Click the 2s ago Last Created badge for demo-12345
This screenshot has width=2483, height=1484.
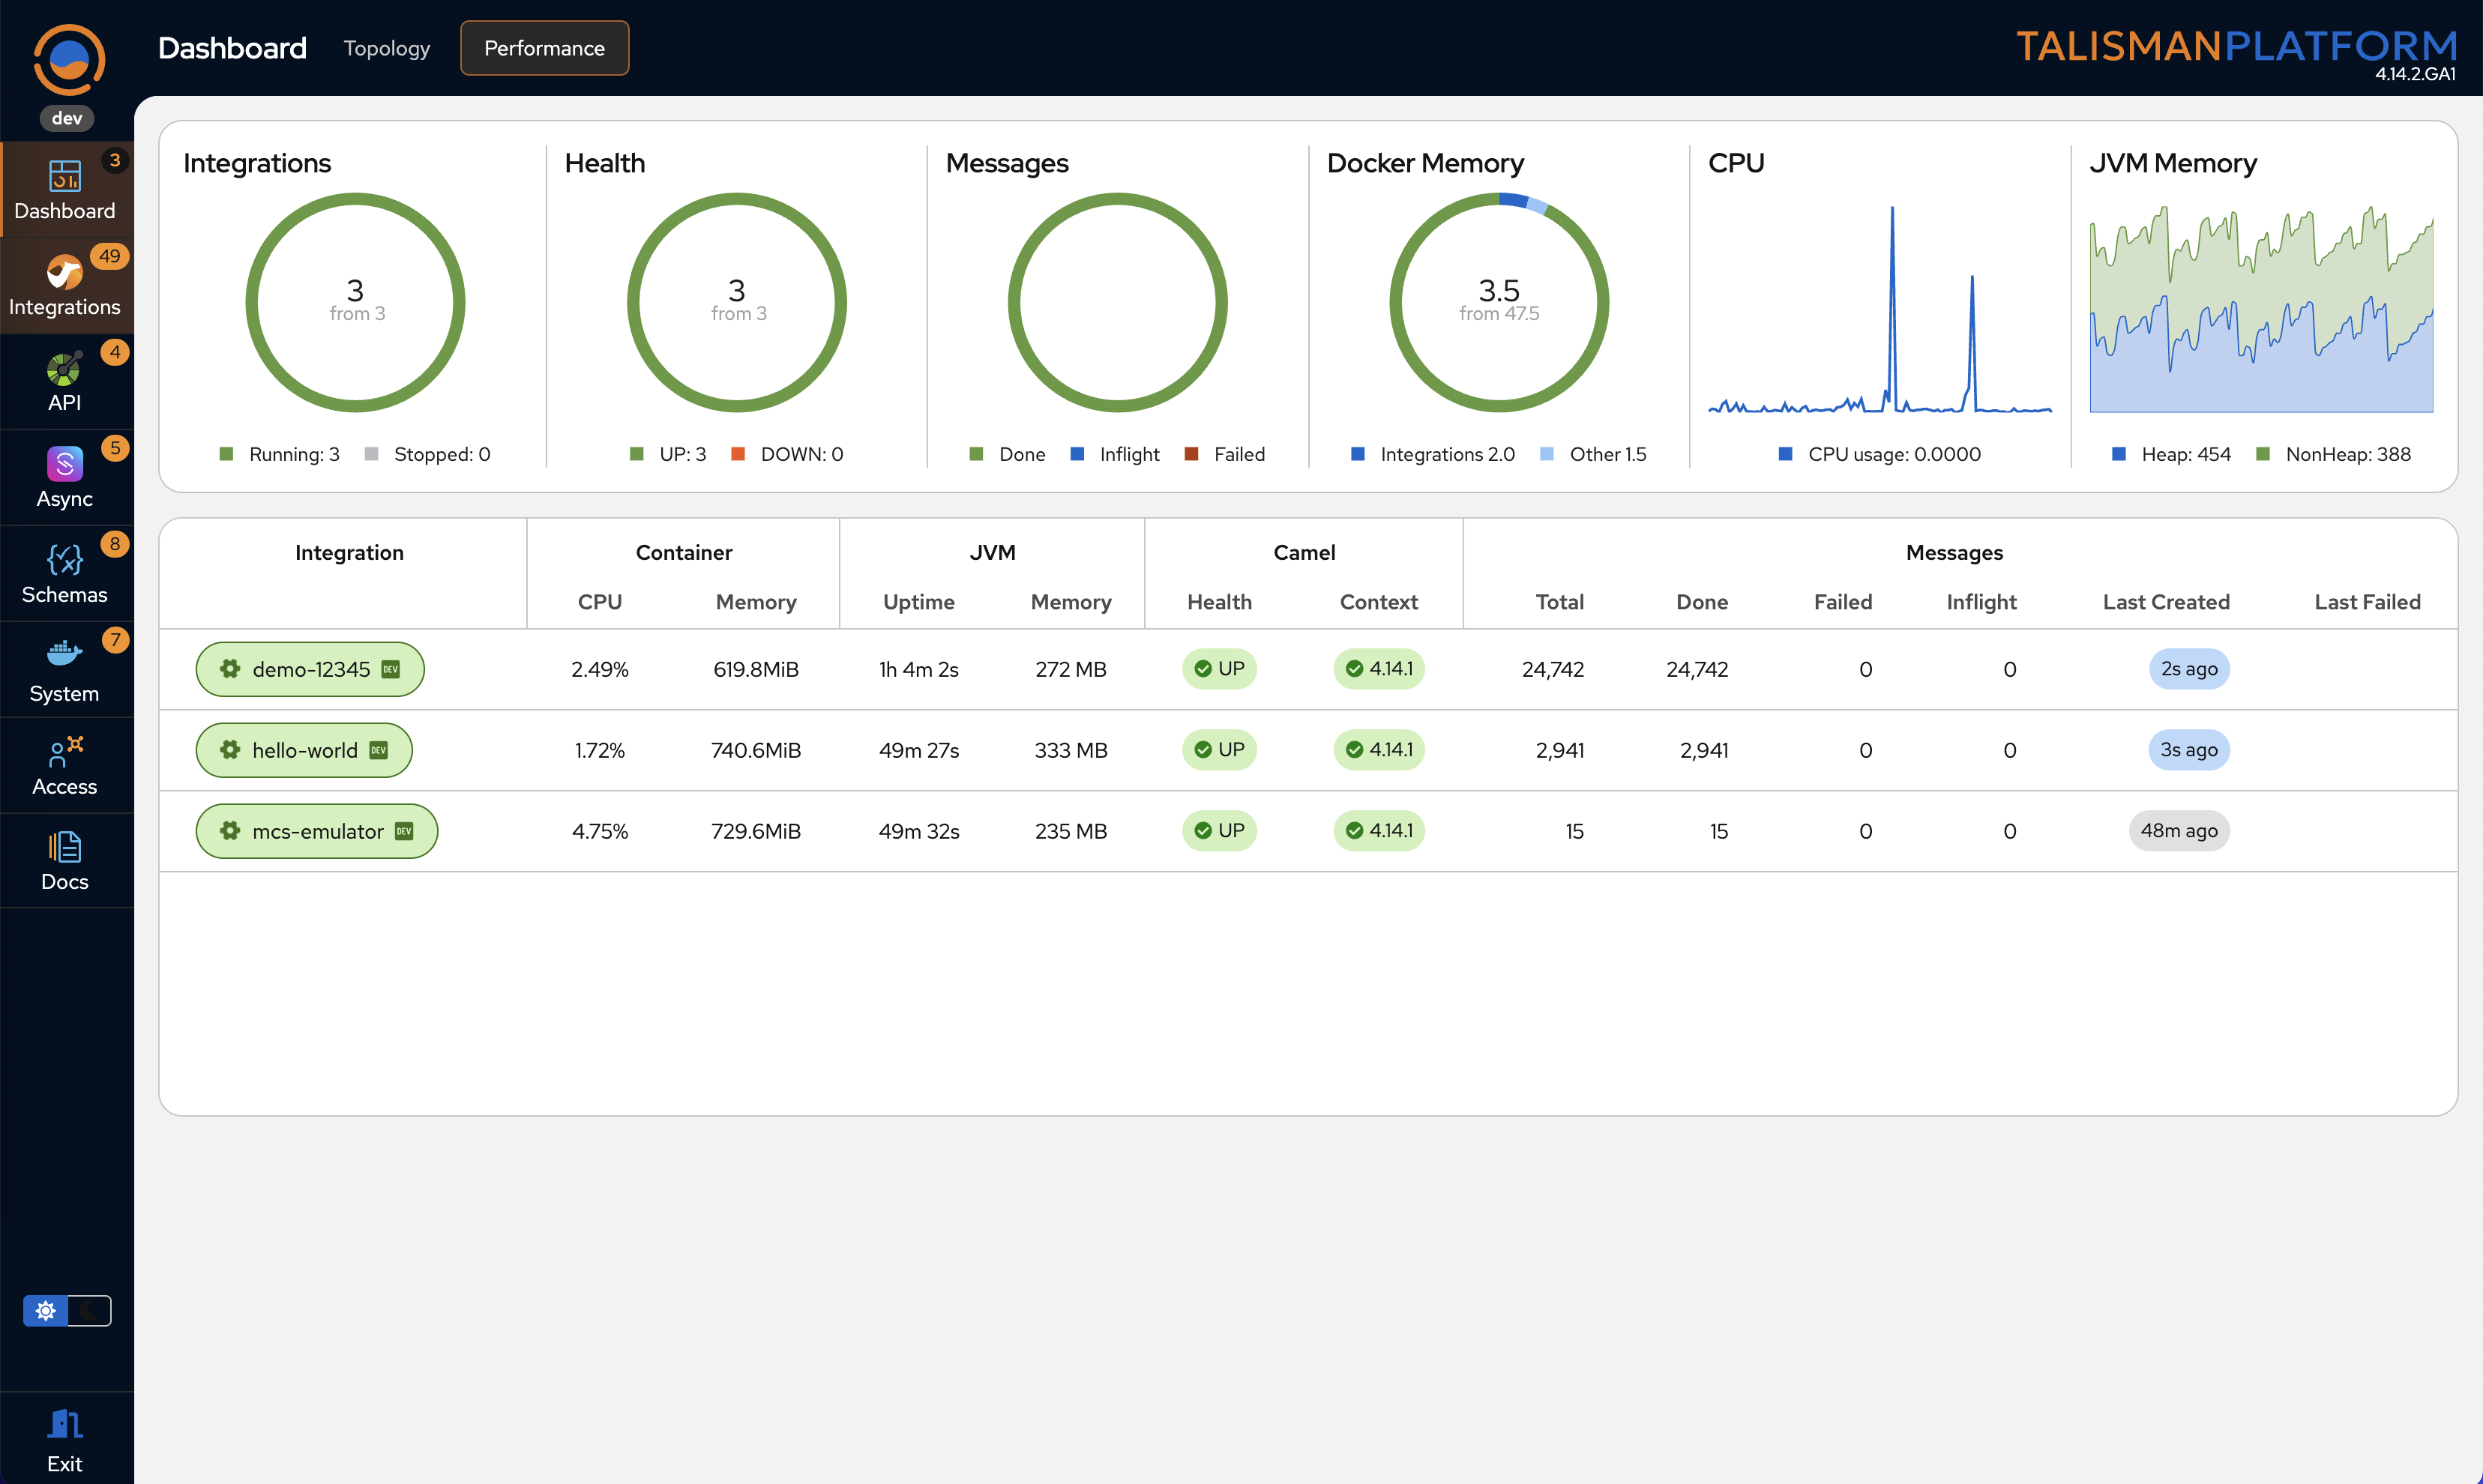point(2188,669)
